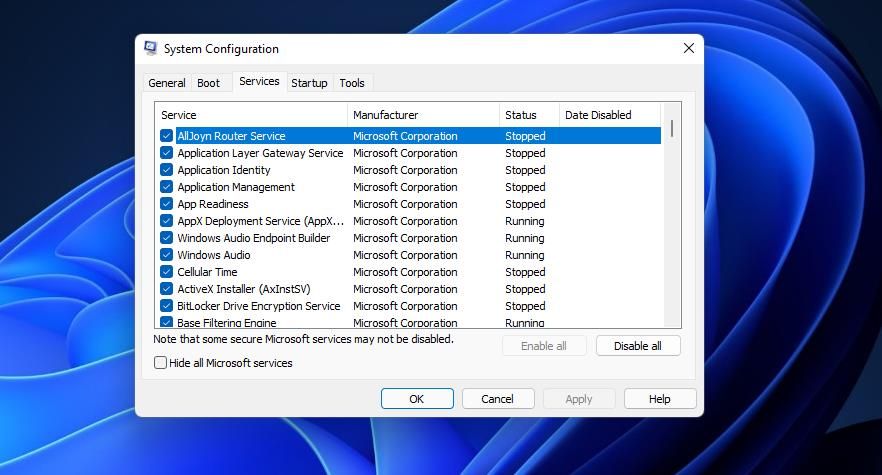This screenshot has height=475, width=882.
Task: Click Running status of Windows Audio row
Action: pyautogui.click(x=525, y=254)
